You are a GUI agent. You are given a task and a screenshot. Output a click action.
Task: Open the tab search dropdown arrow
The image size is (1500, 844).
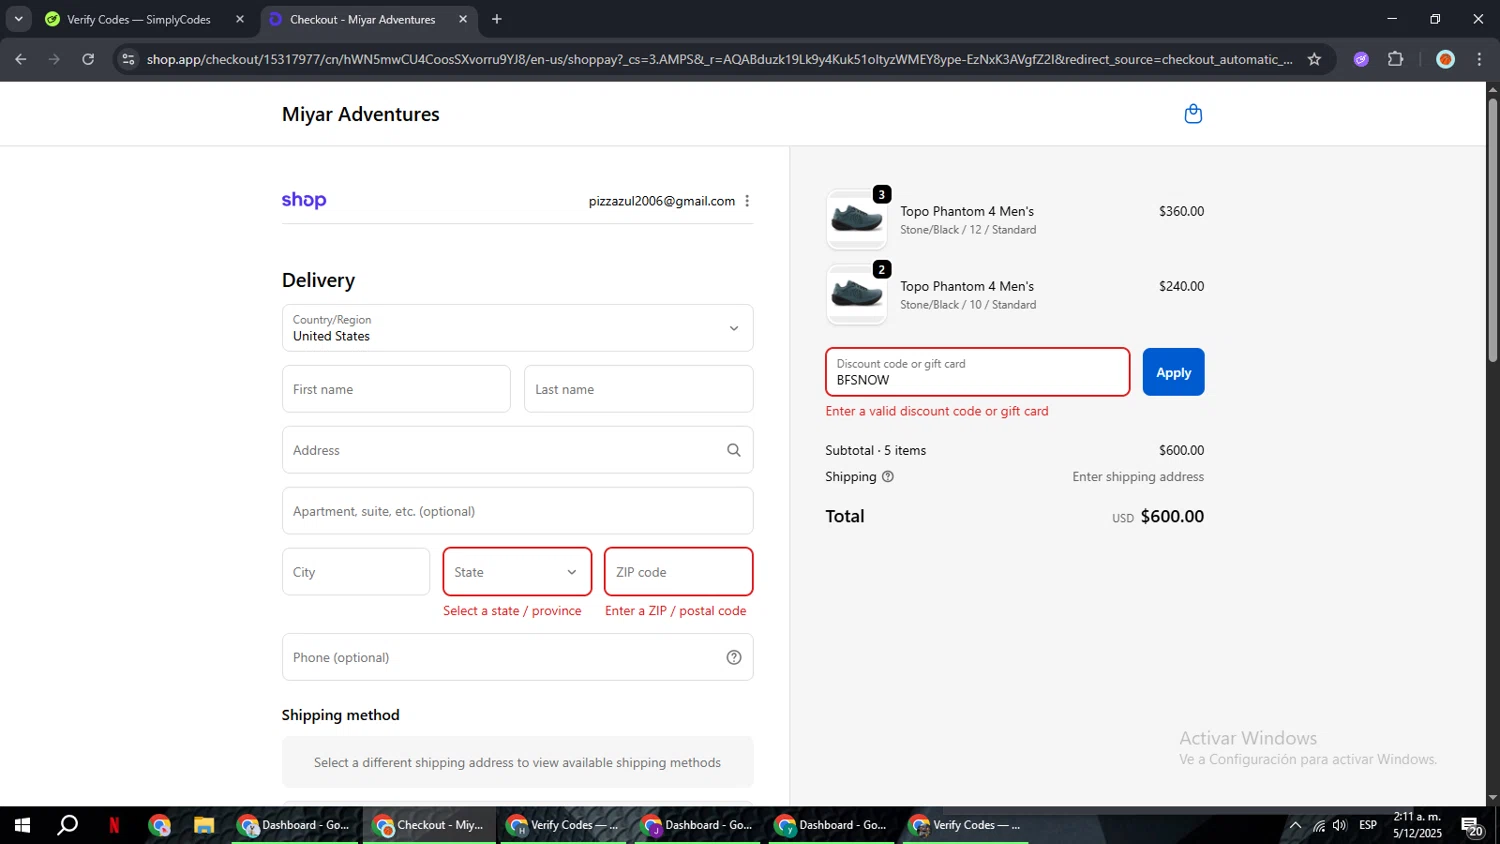[x=18, y=19]
